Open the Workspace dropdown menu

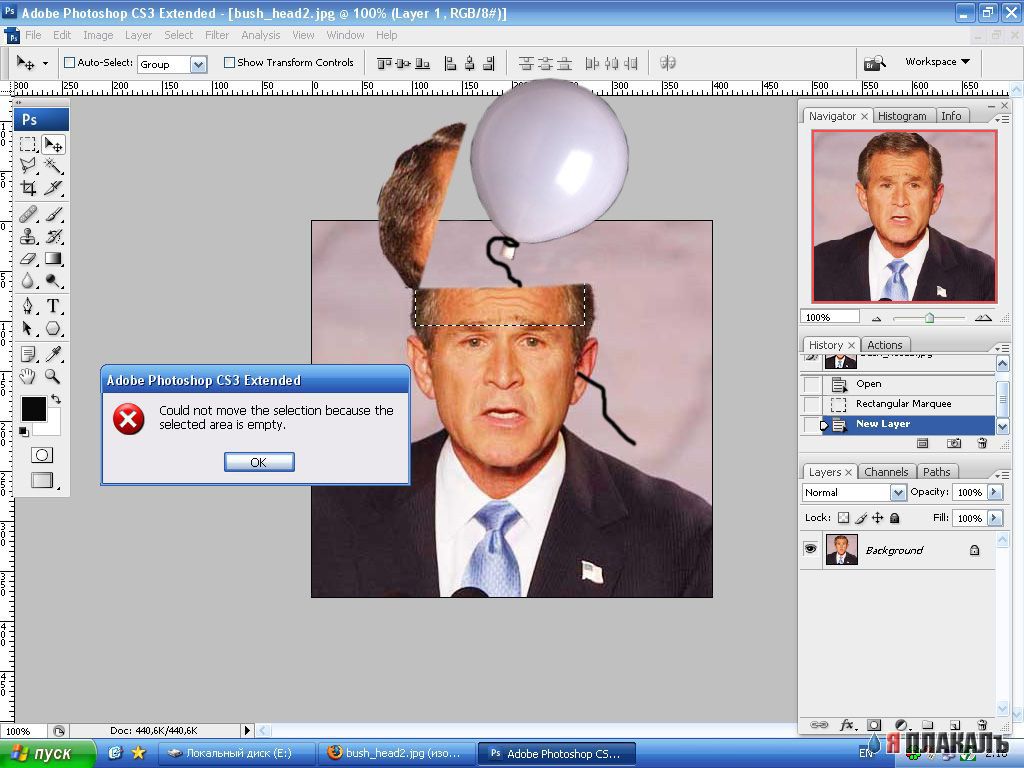tap(937, 61)
